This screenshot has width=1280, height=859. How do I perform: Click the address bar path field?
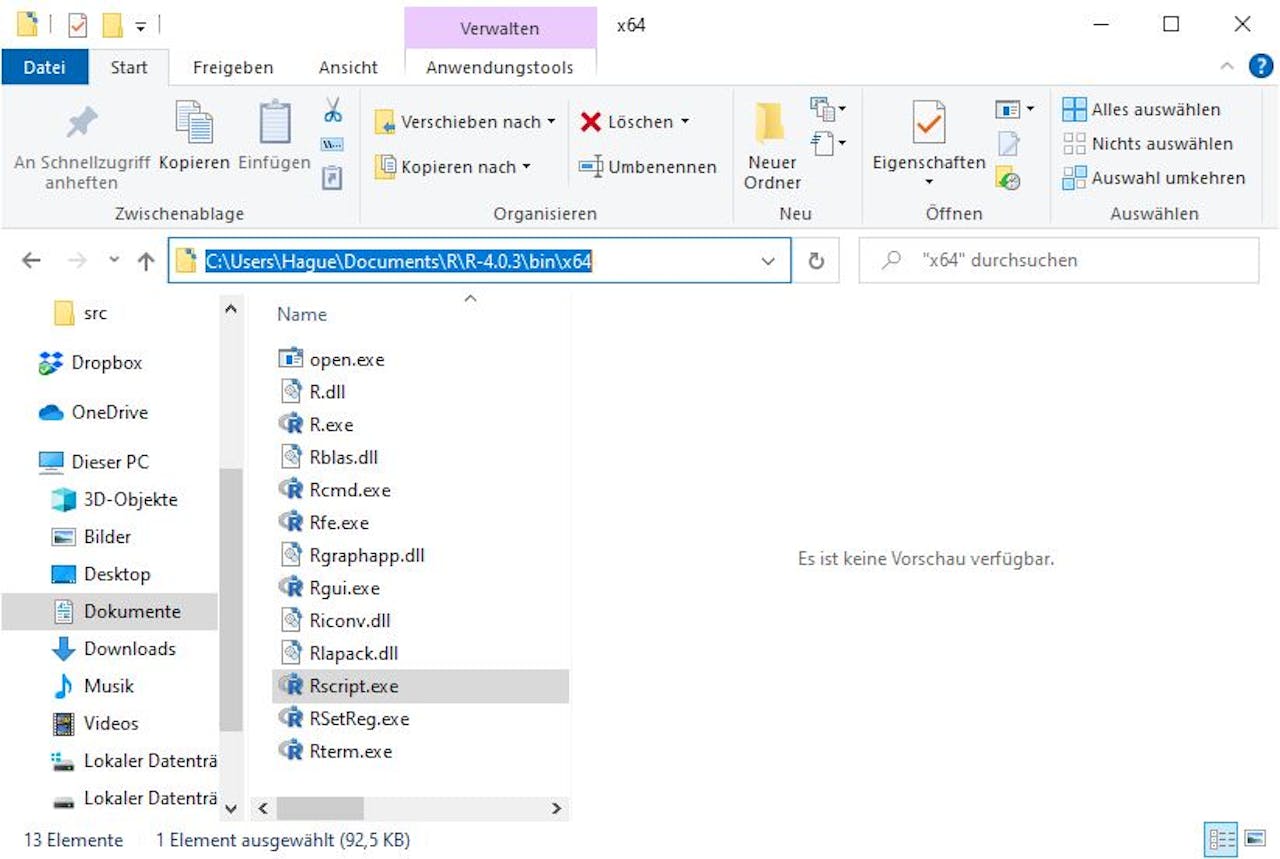(480, 261)
